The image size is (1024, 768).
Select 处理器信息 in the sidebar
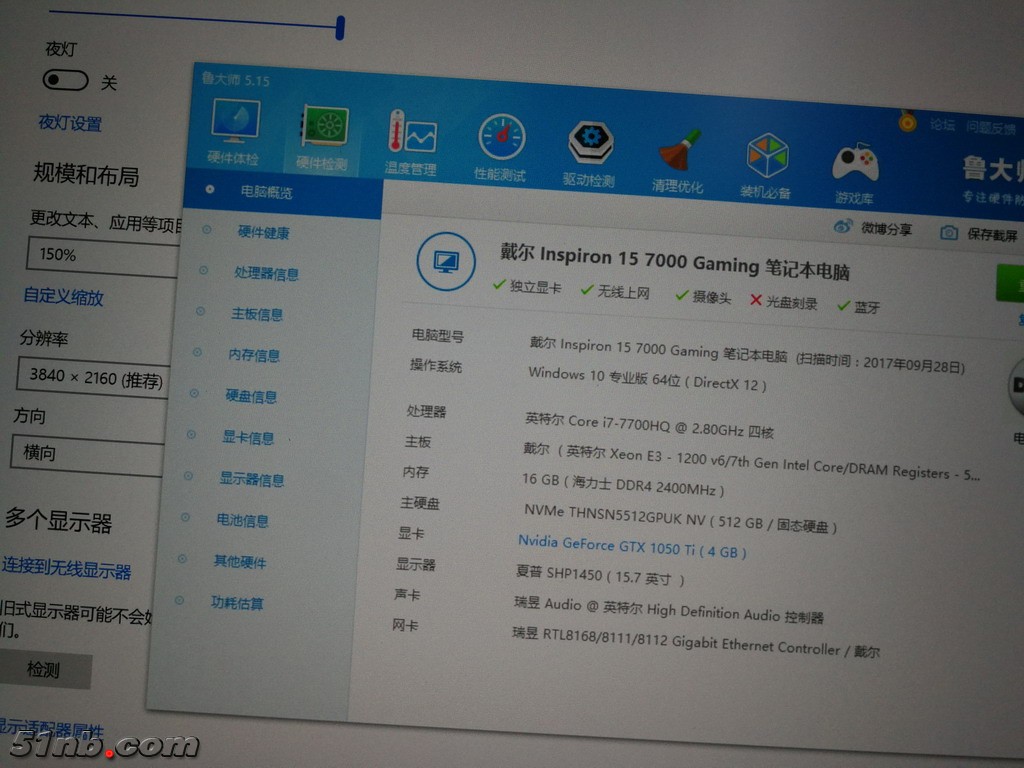[x=266, y=274]
